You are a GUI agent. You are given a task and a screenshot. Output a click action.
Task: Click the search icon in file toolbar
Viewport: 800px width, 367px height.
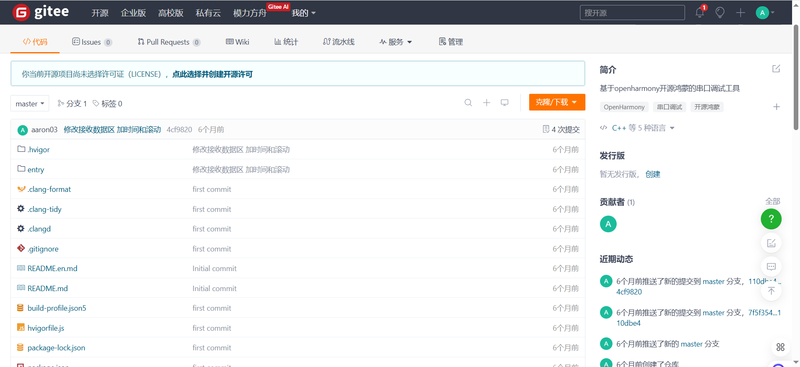[468, 103]
